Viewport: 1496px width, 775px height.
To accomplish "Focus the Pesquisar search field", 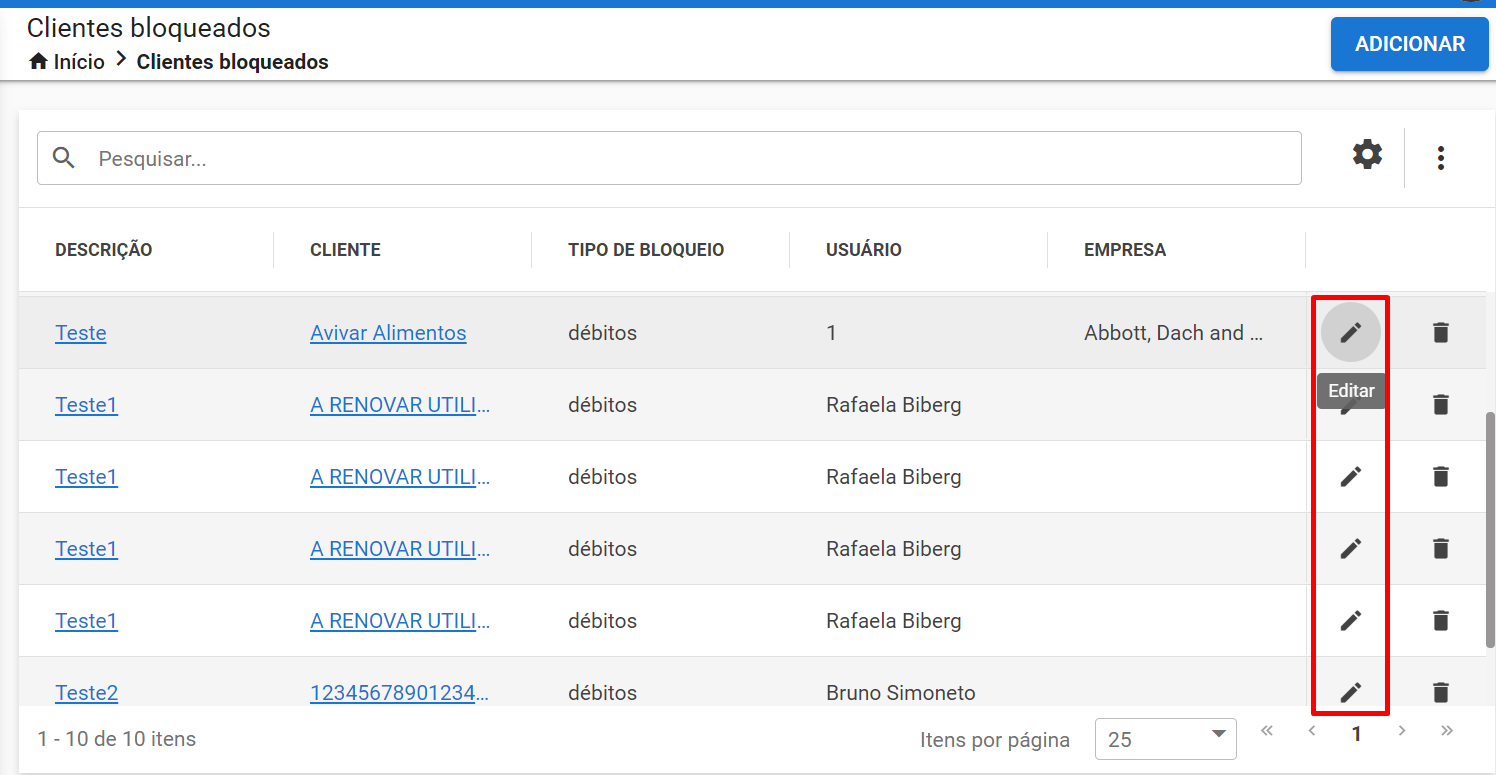I will 669,158.
